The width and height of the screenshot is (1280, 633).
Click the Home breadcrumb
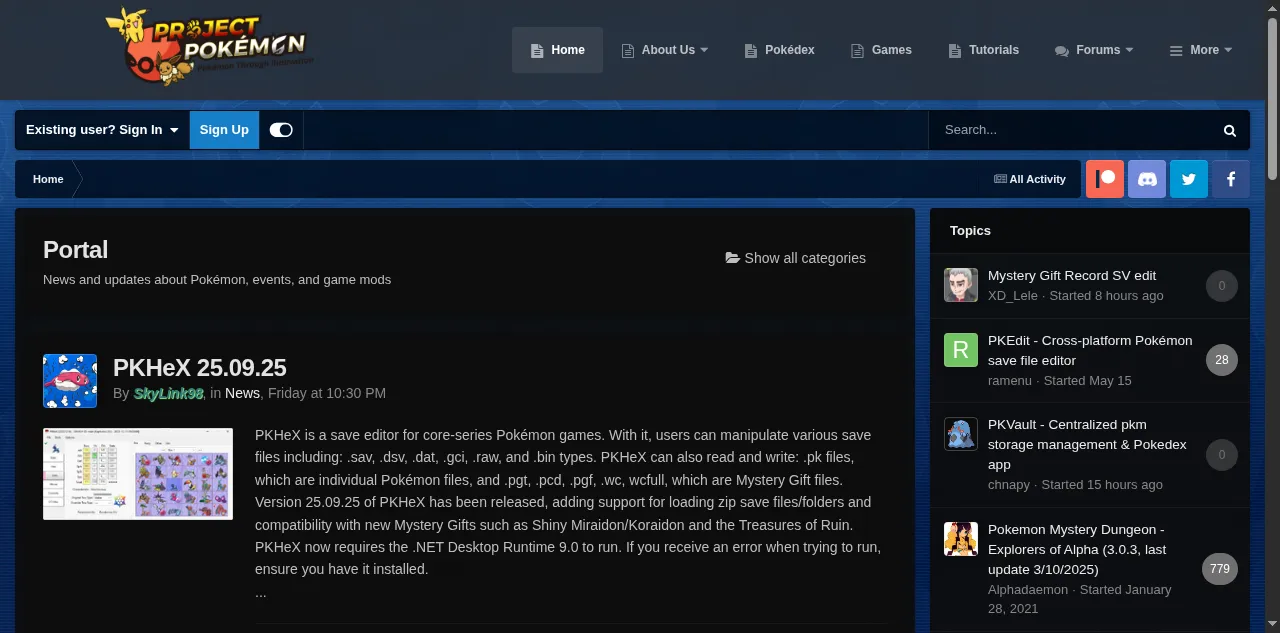pos(48,179)
